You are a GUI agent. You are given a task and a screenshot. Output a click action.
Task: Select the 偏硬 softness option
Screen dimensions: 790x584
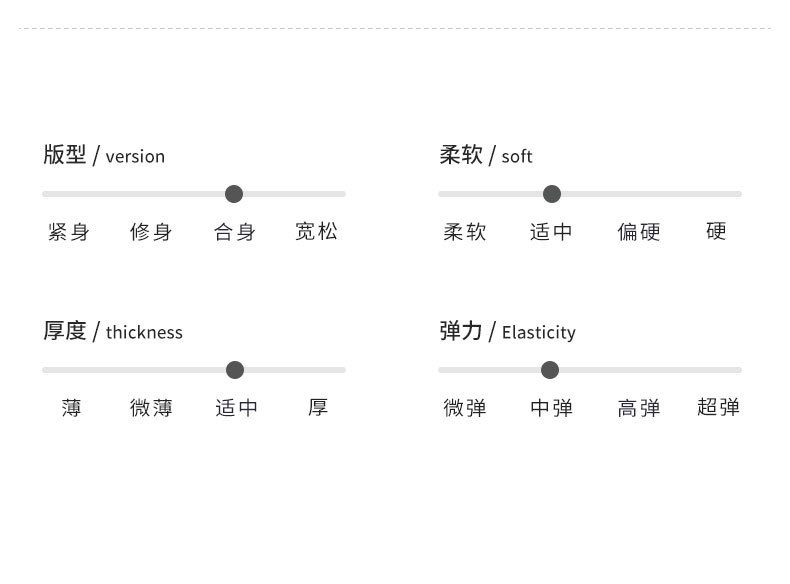(639, 232)
